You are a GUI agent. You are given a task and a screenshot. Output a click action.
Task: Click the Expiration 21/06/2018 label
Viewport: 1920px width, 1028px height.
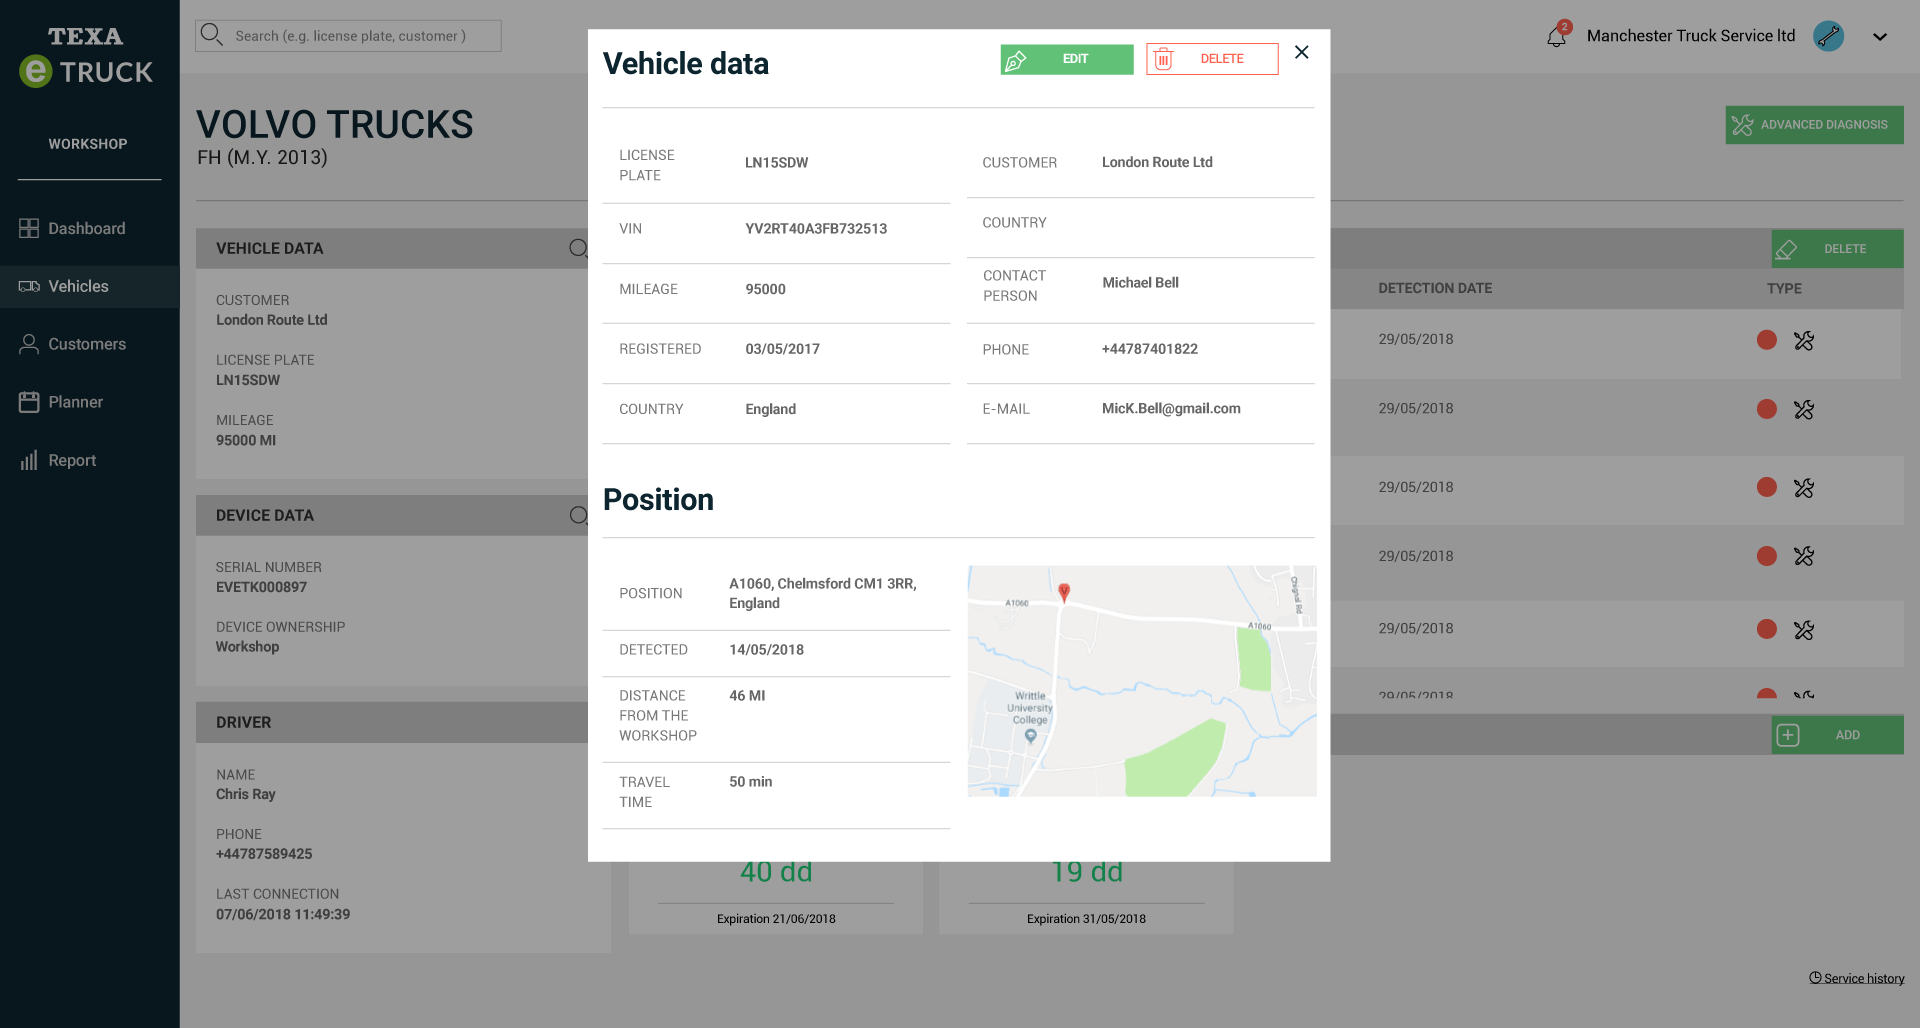[x=776, y=919]
